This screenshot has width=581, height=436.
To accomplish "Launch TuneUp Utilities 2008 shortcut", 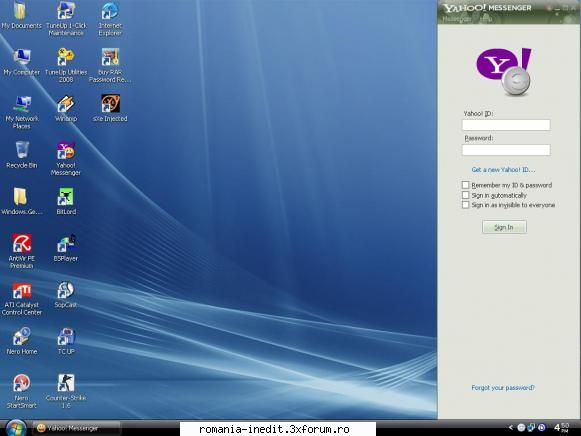I will click(x=66, y=65).
